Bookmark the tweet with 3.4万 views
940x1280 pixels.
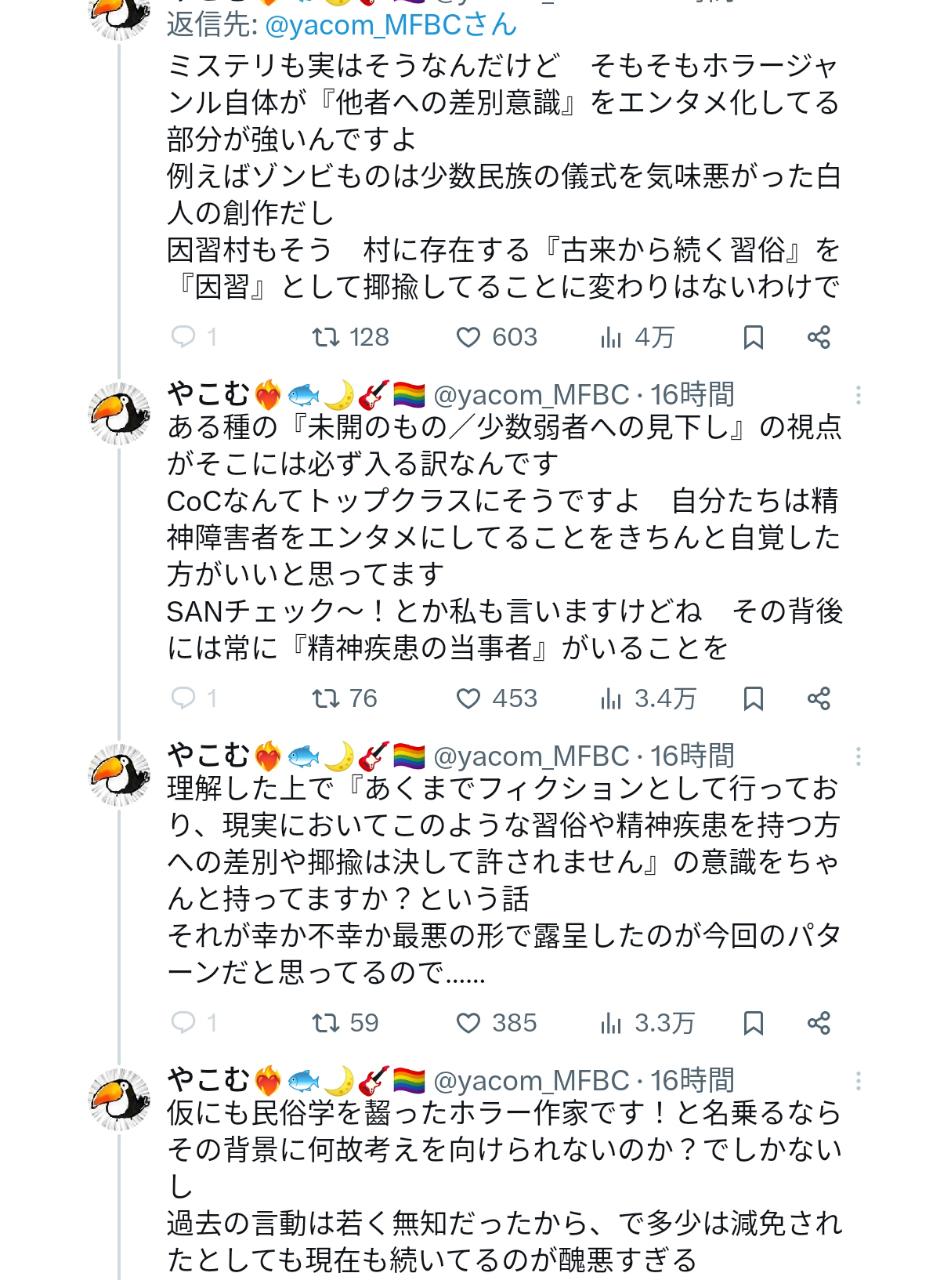coord(753,698)
